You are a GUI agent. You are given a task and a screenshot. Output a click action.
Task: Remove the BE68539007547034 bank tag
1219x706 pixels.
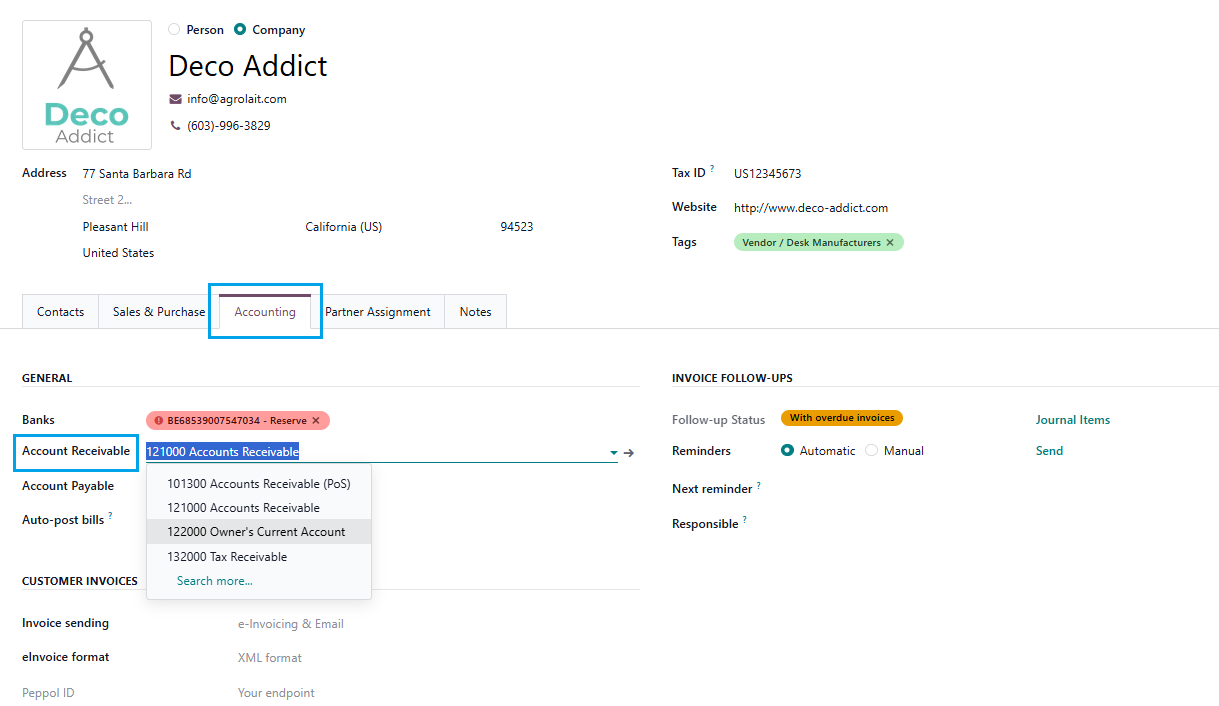316,421
